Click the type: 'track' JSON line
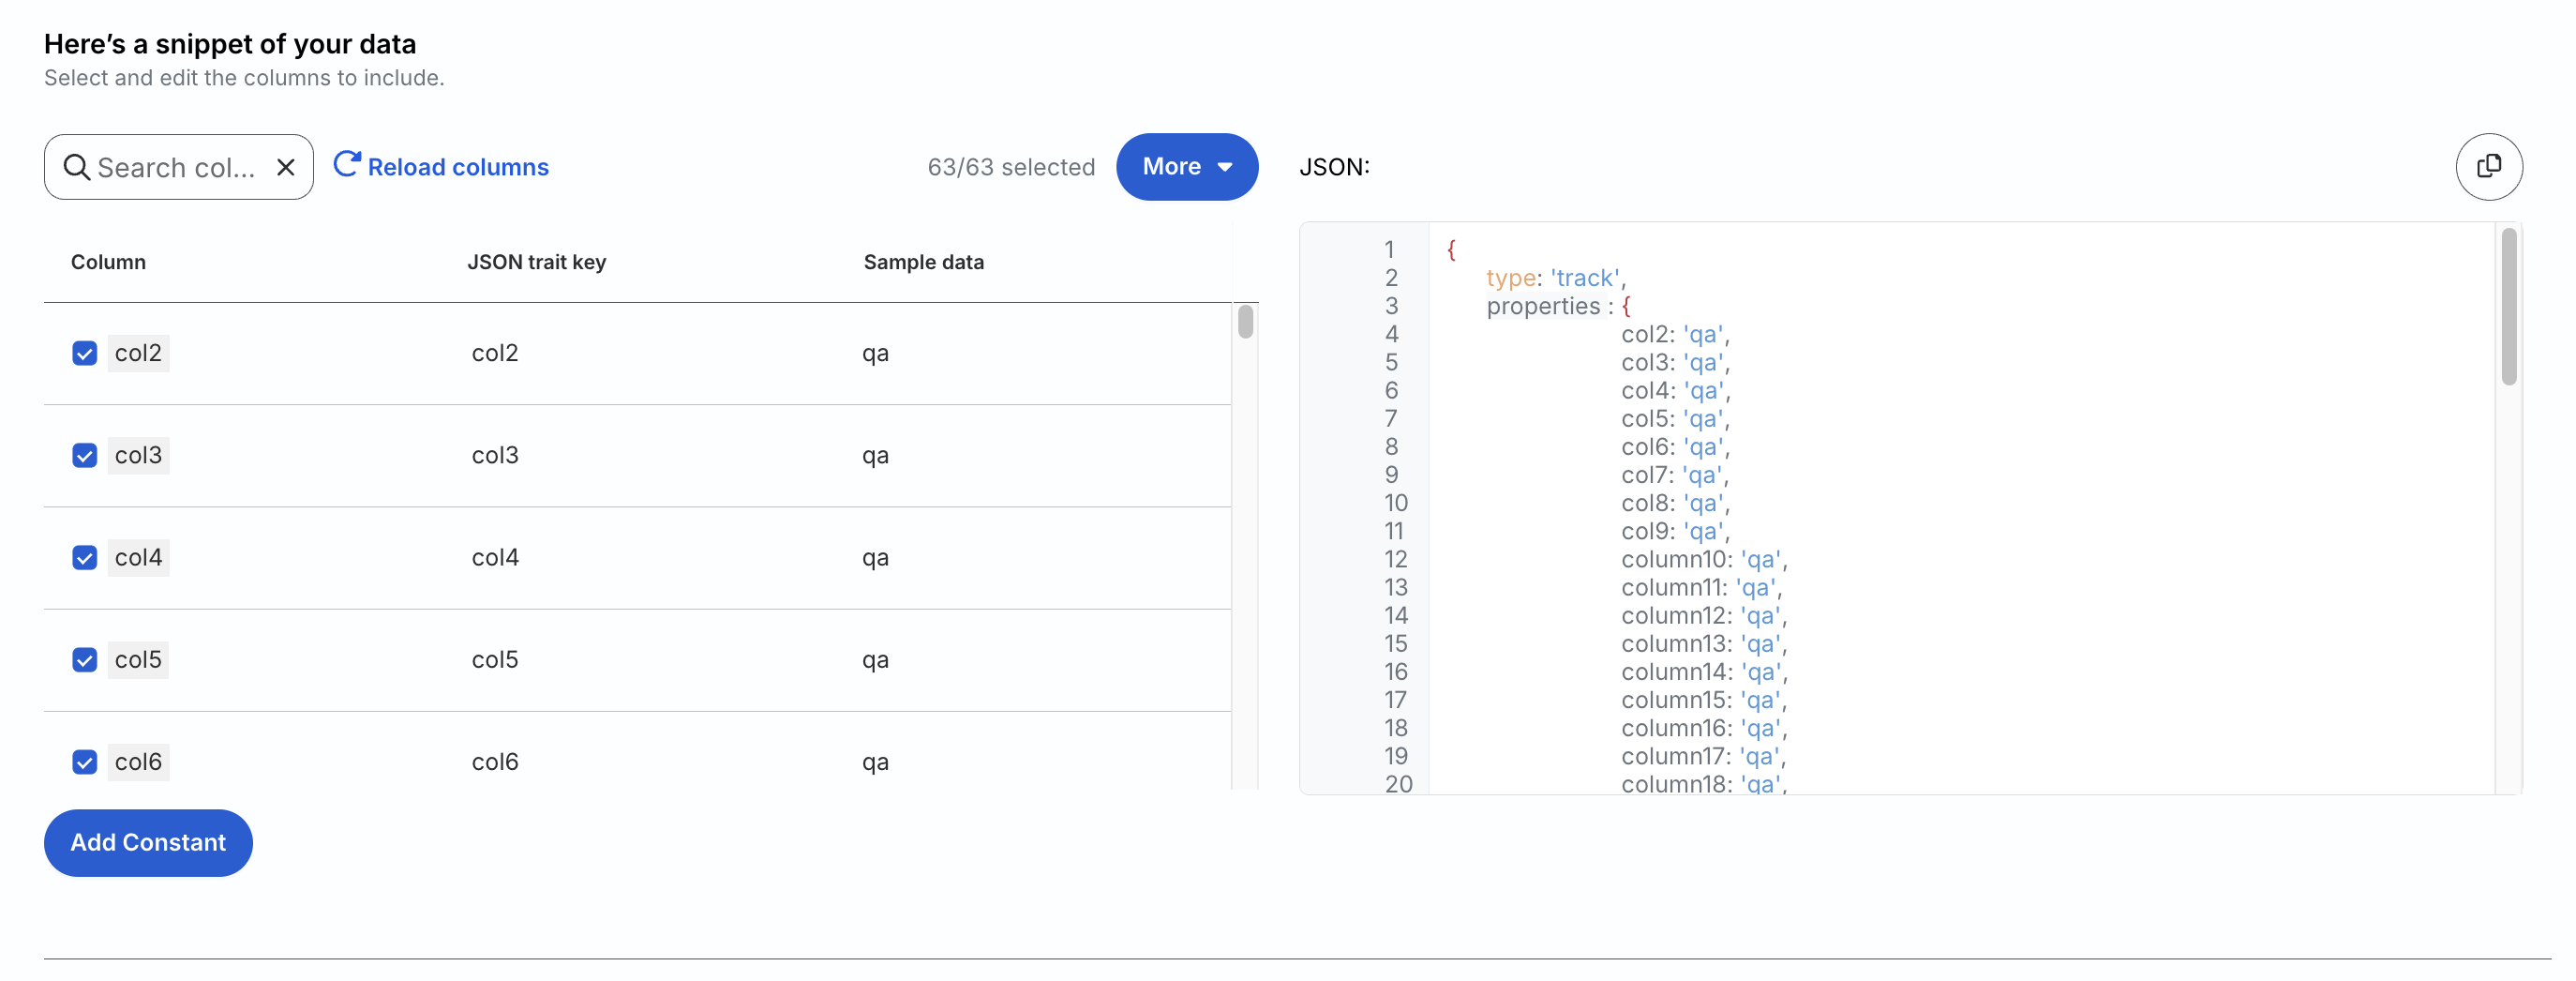The image size is (2576, 981). [1556, 278]
